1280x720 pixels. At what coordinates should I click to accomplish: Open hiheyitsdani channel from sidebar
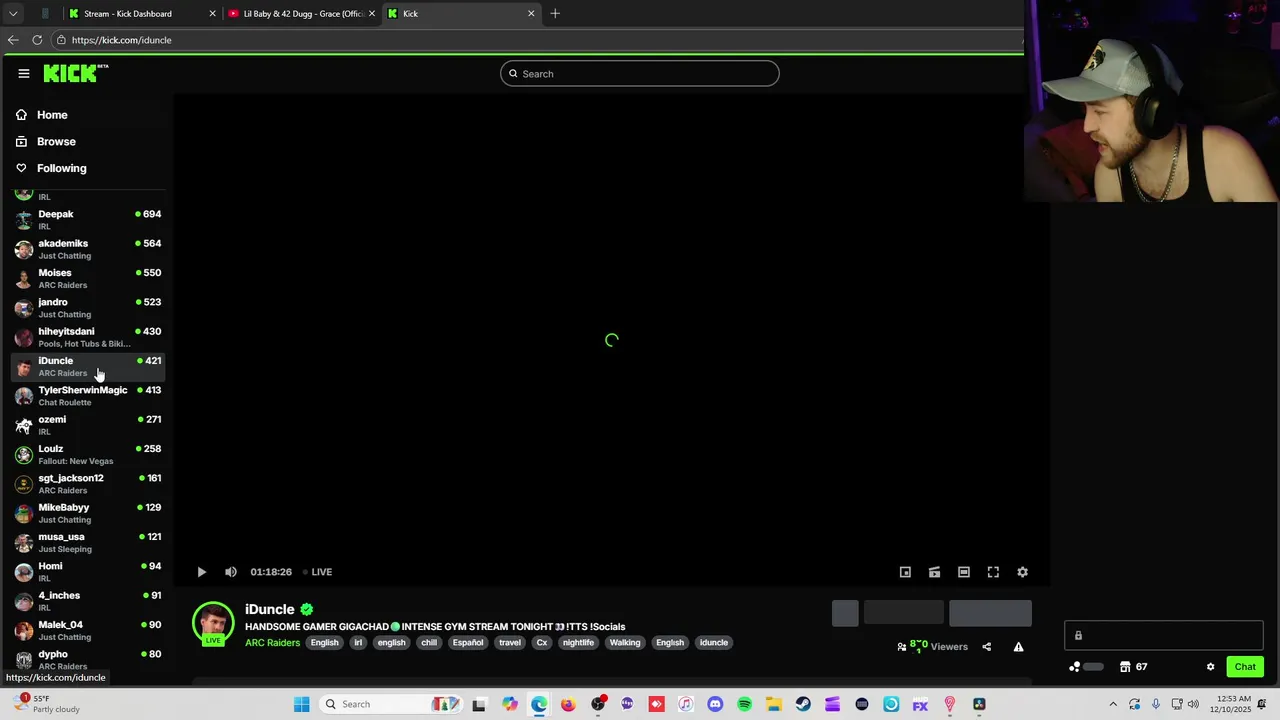coord(88,337)
